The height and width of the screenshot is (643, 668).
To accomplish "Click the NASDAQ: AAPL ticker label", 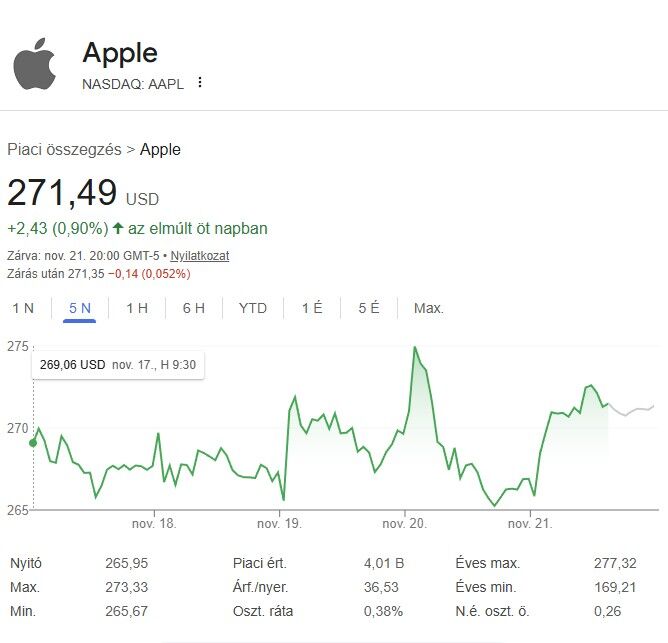I will click(x=133, y=83).
